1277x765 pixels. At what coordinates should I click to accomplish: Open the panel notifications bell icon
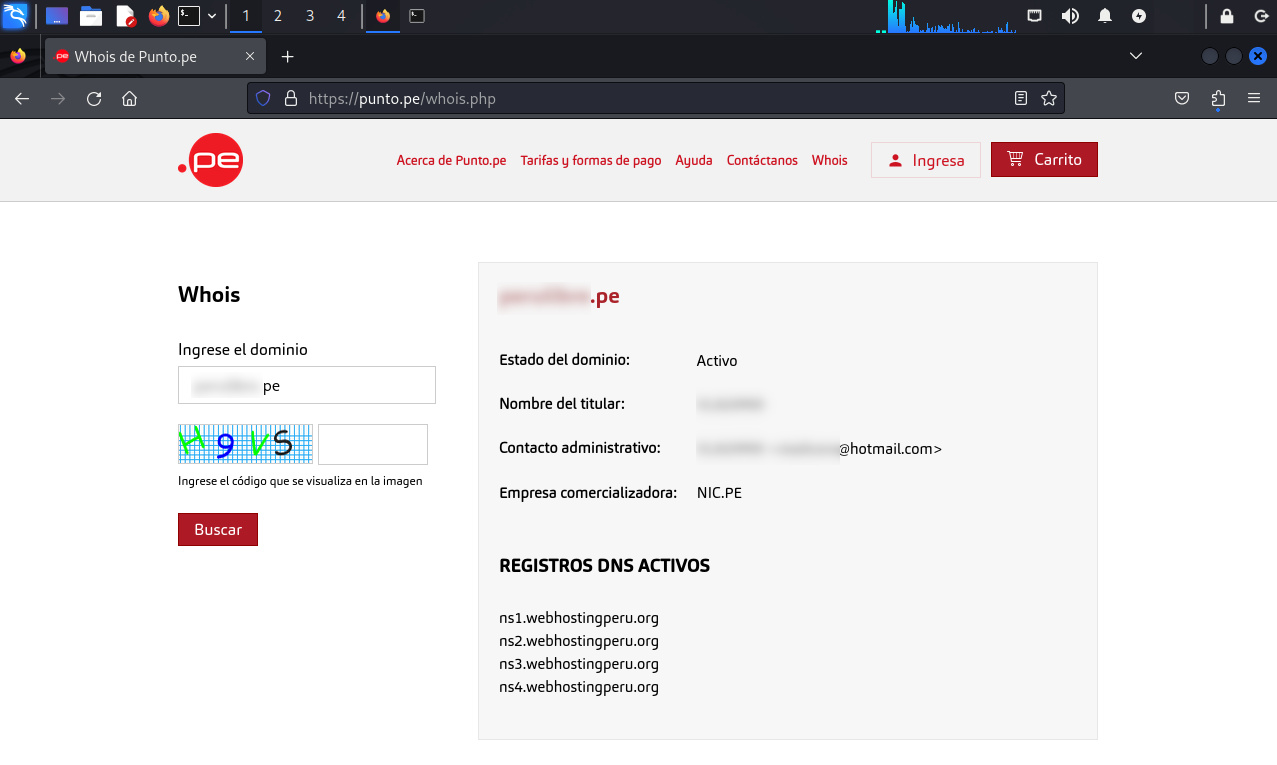(1105, 16)
